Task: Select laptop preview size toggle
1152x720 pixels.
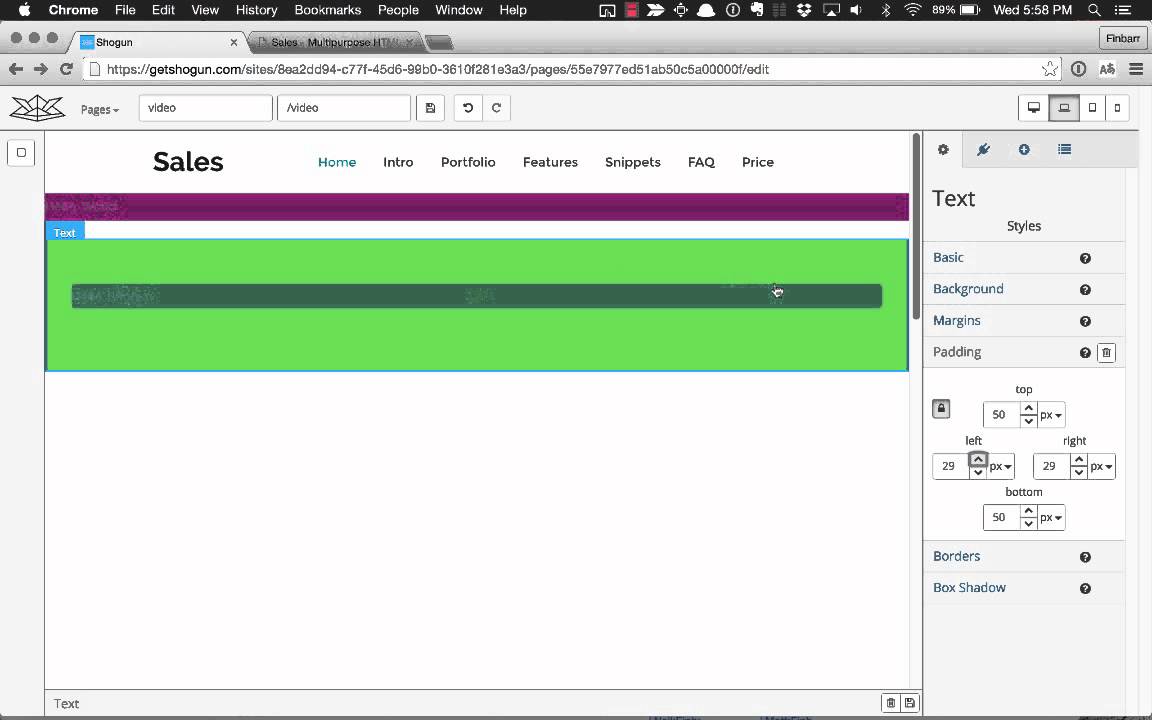Action: click(1064, 108)
